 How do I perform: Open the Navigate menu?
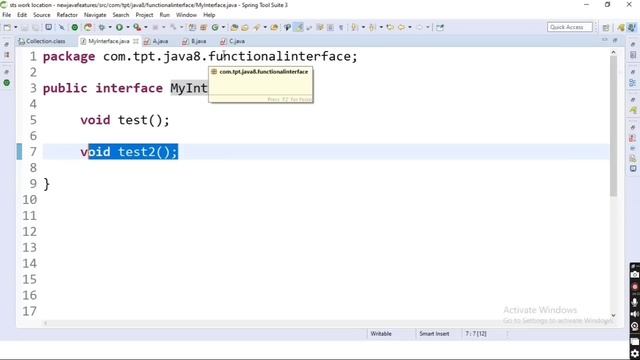pyautogui.click(x=95, y=15)
